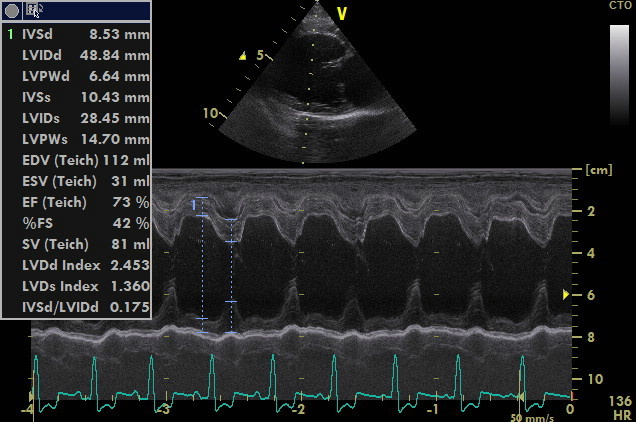The height and width of the screenshot is (422, 636).
Task: Click the 2D sector image thumbnail
Action: [311, 85]
